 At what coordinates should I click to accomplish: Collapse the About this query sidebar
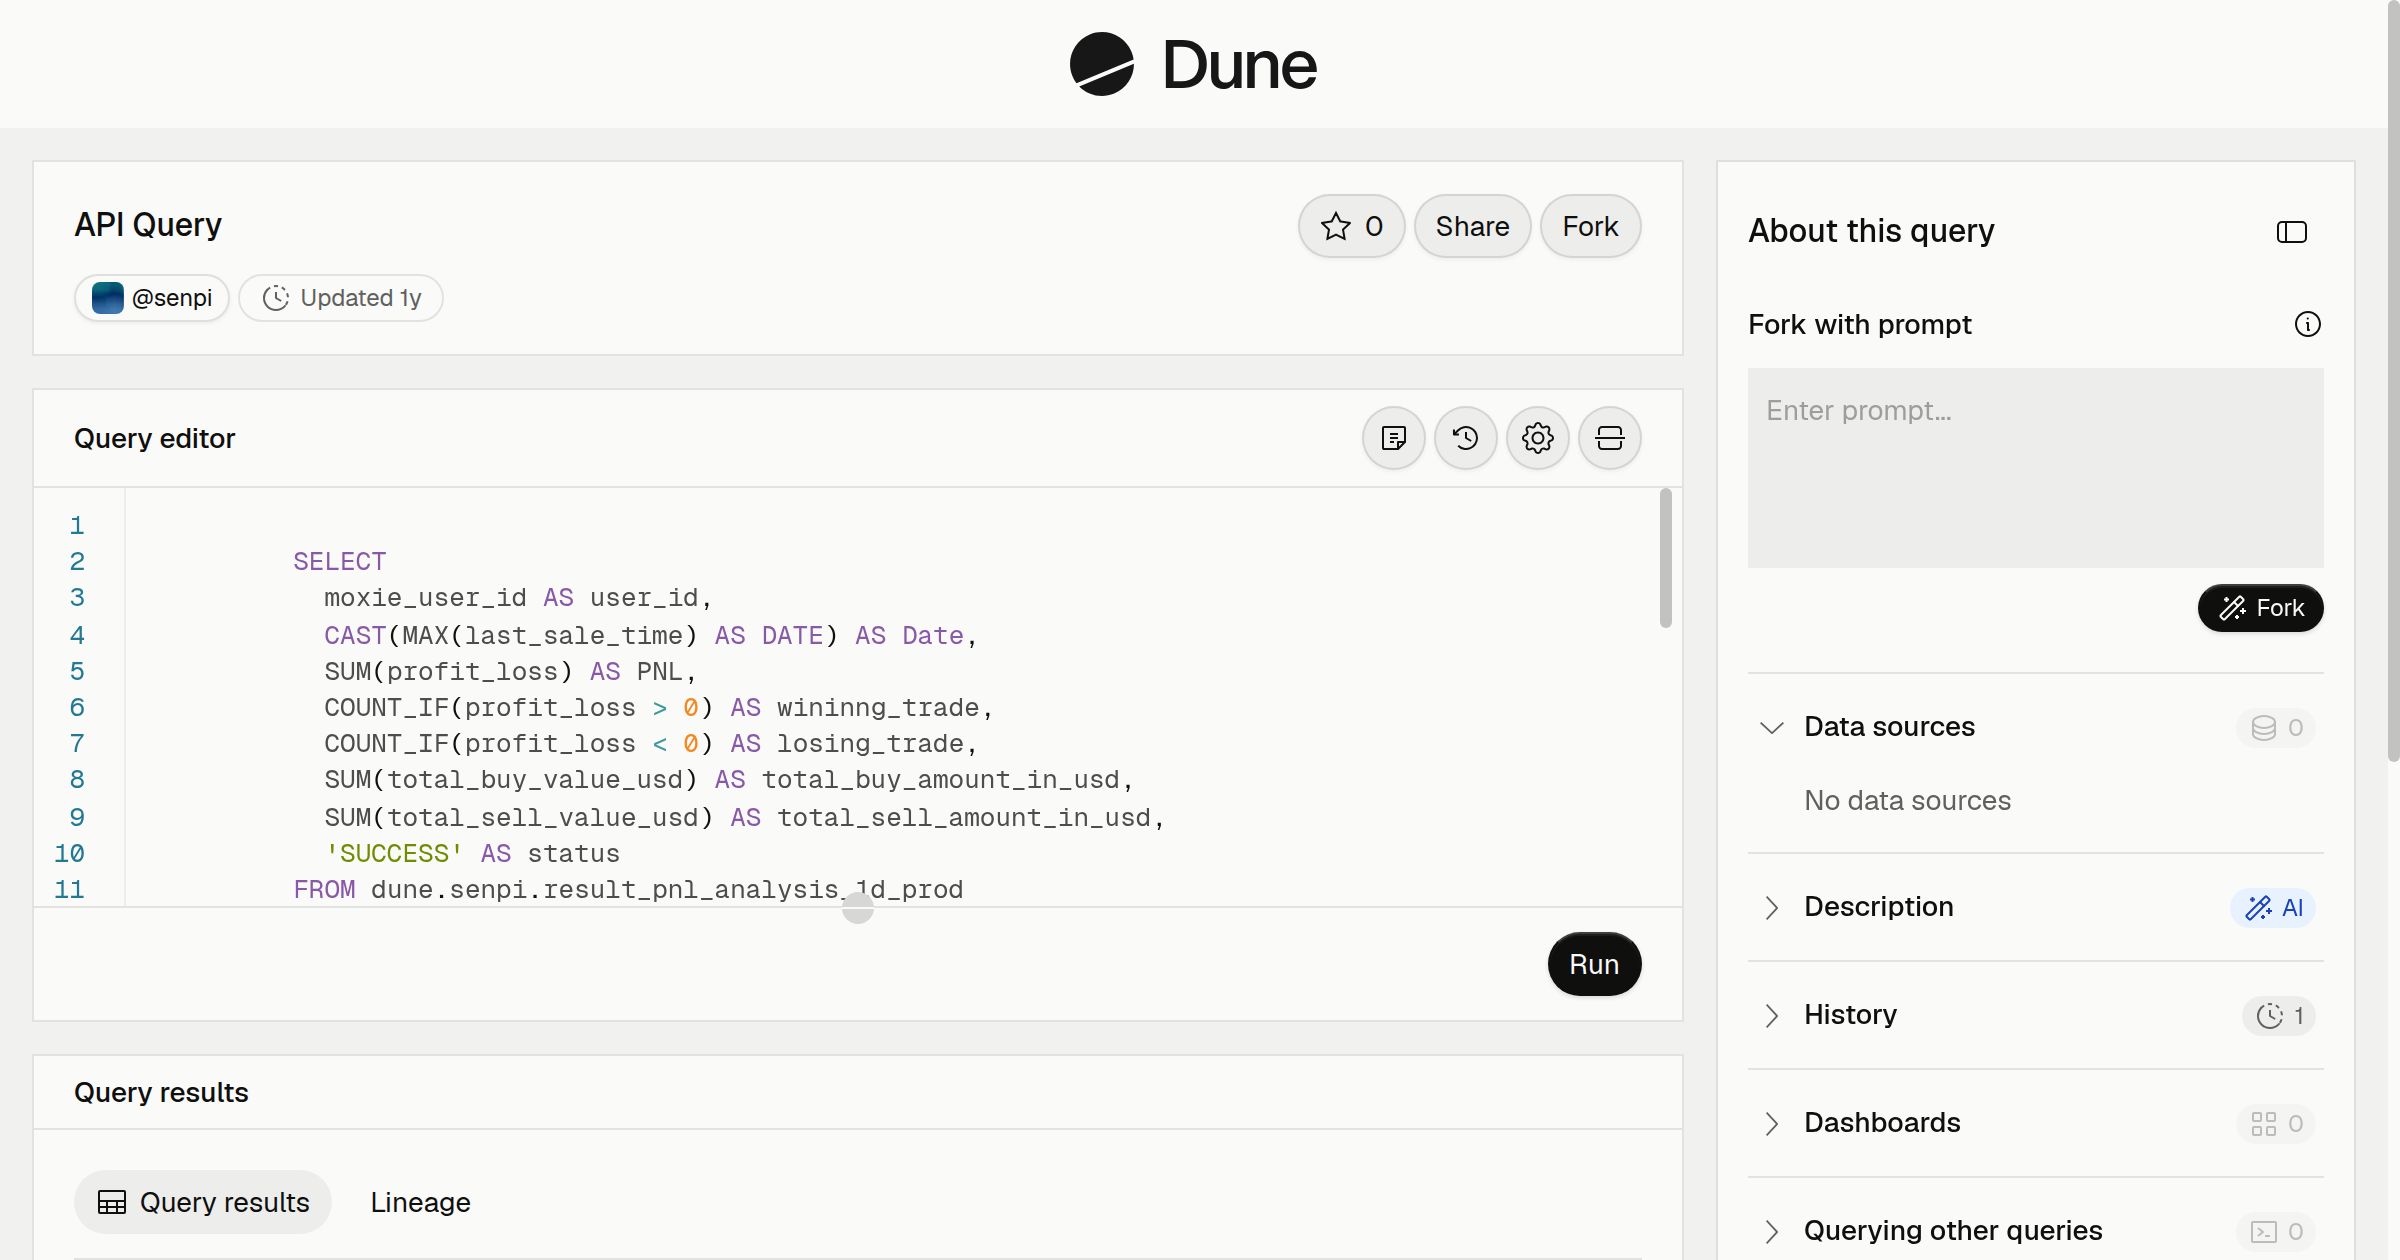[2291, 232]
